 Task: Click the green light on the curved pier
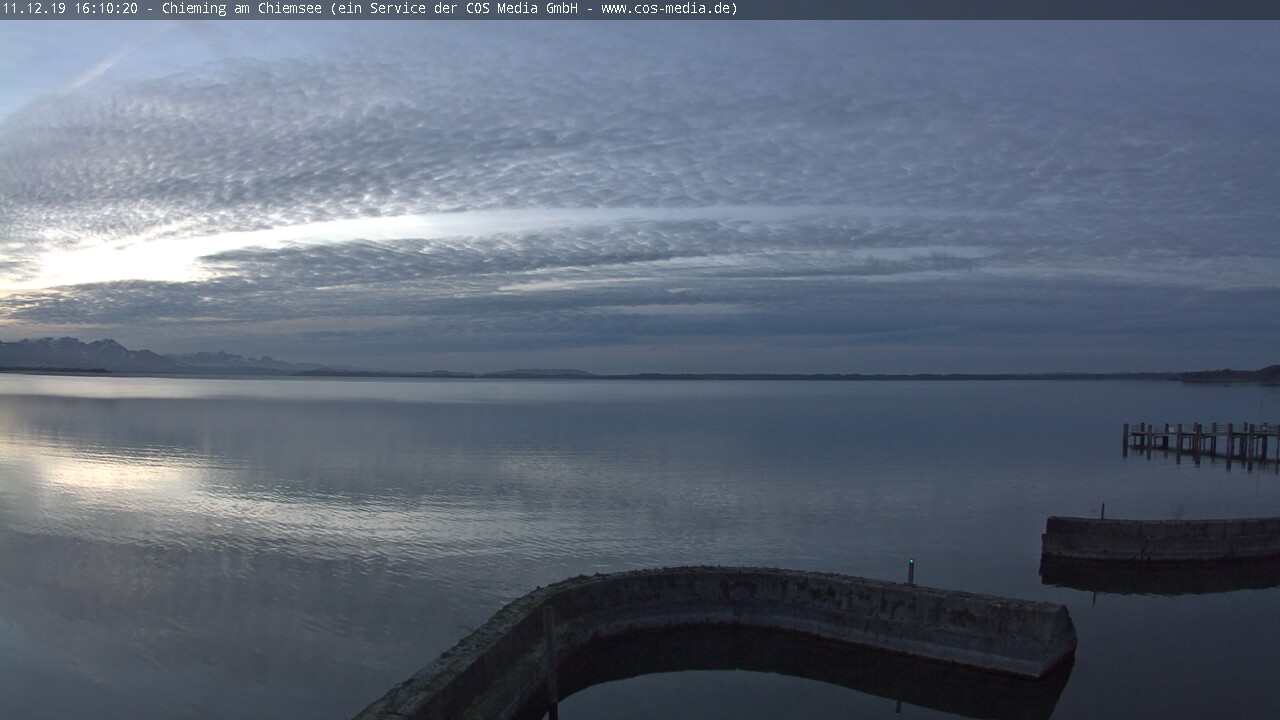910,564
